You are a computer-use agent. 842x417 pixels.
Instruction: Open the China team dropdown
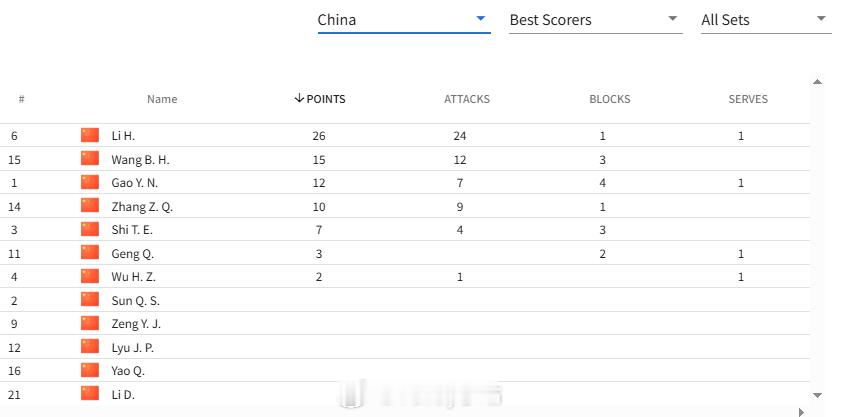tap(404, 20)
